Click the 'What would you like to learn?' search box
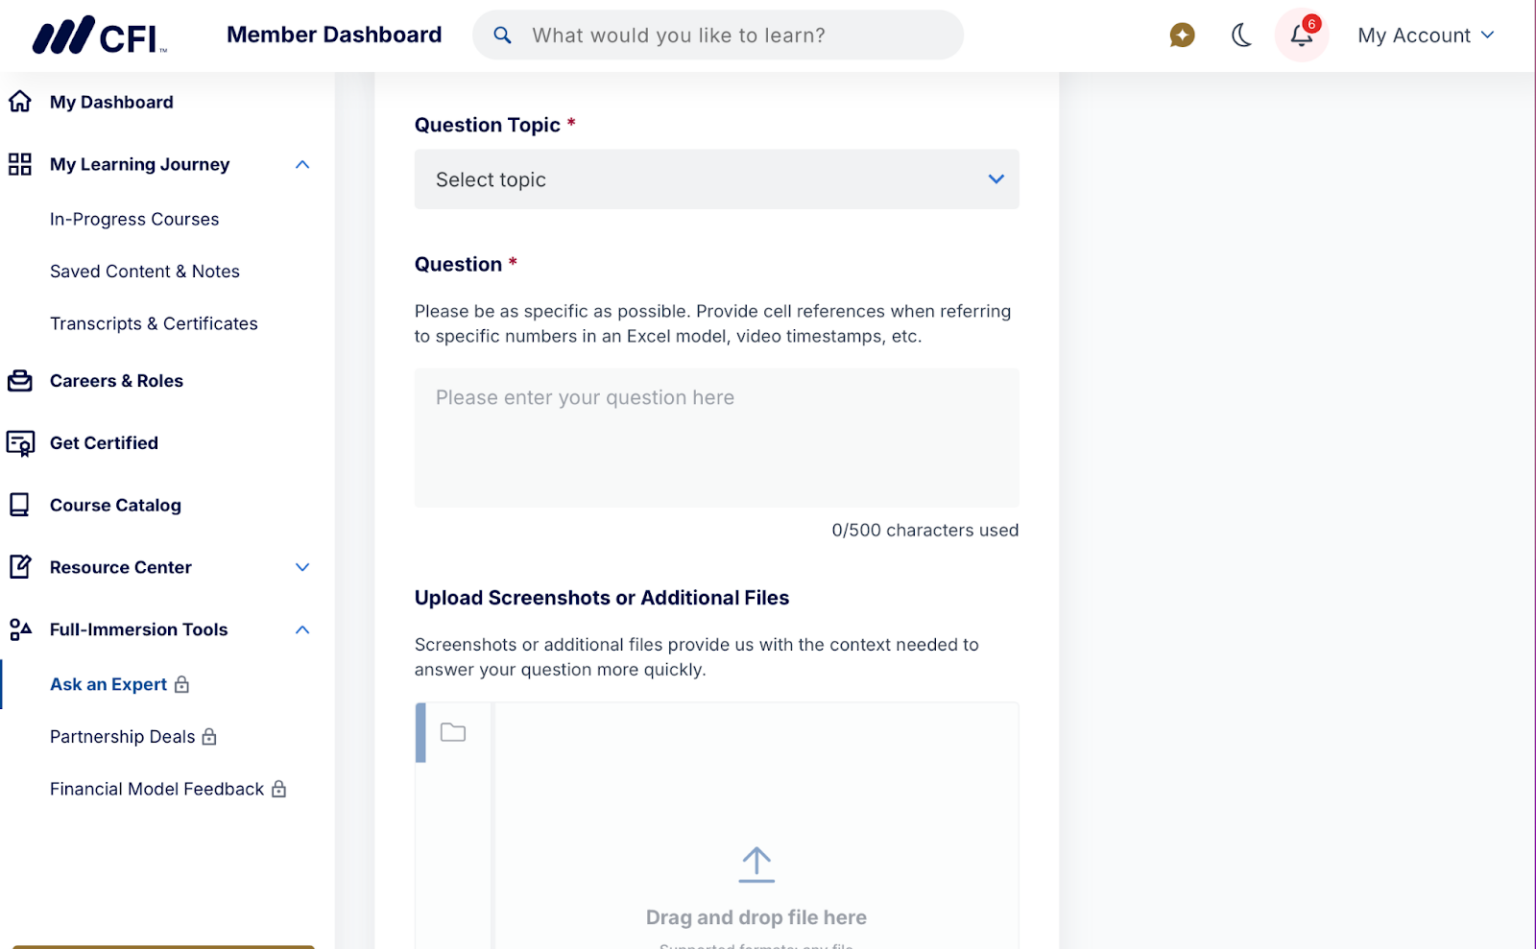The width and height of the screenshot is (1536, 949). (718, 35)
